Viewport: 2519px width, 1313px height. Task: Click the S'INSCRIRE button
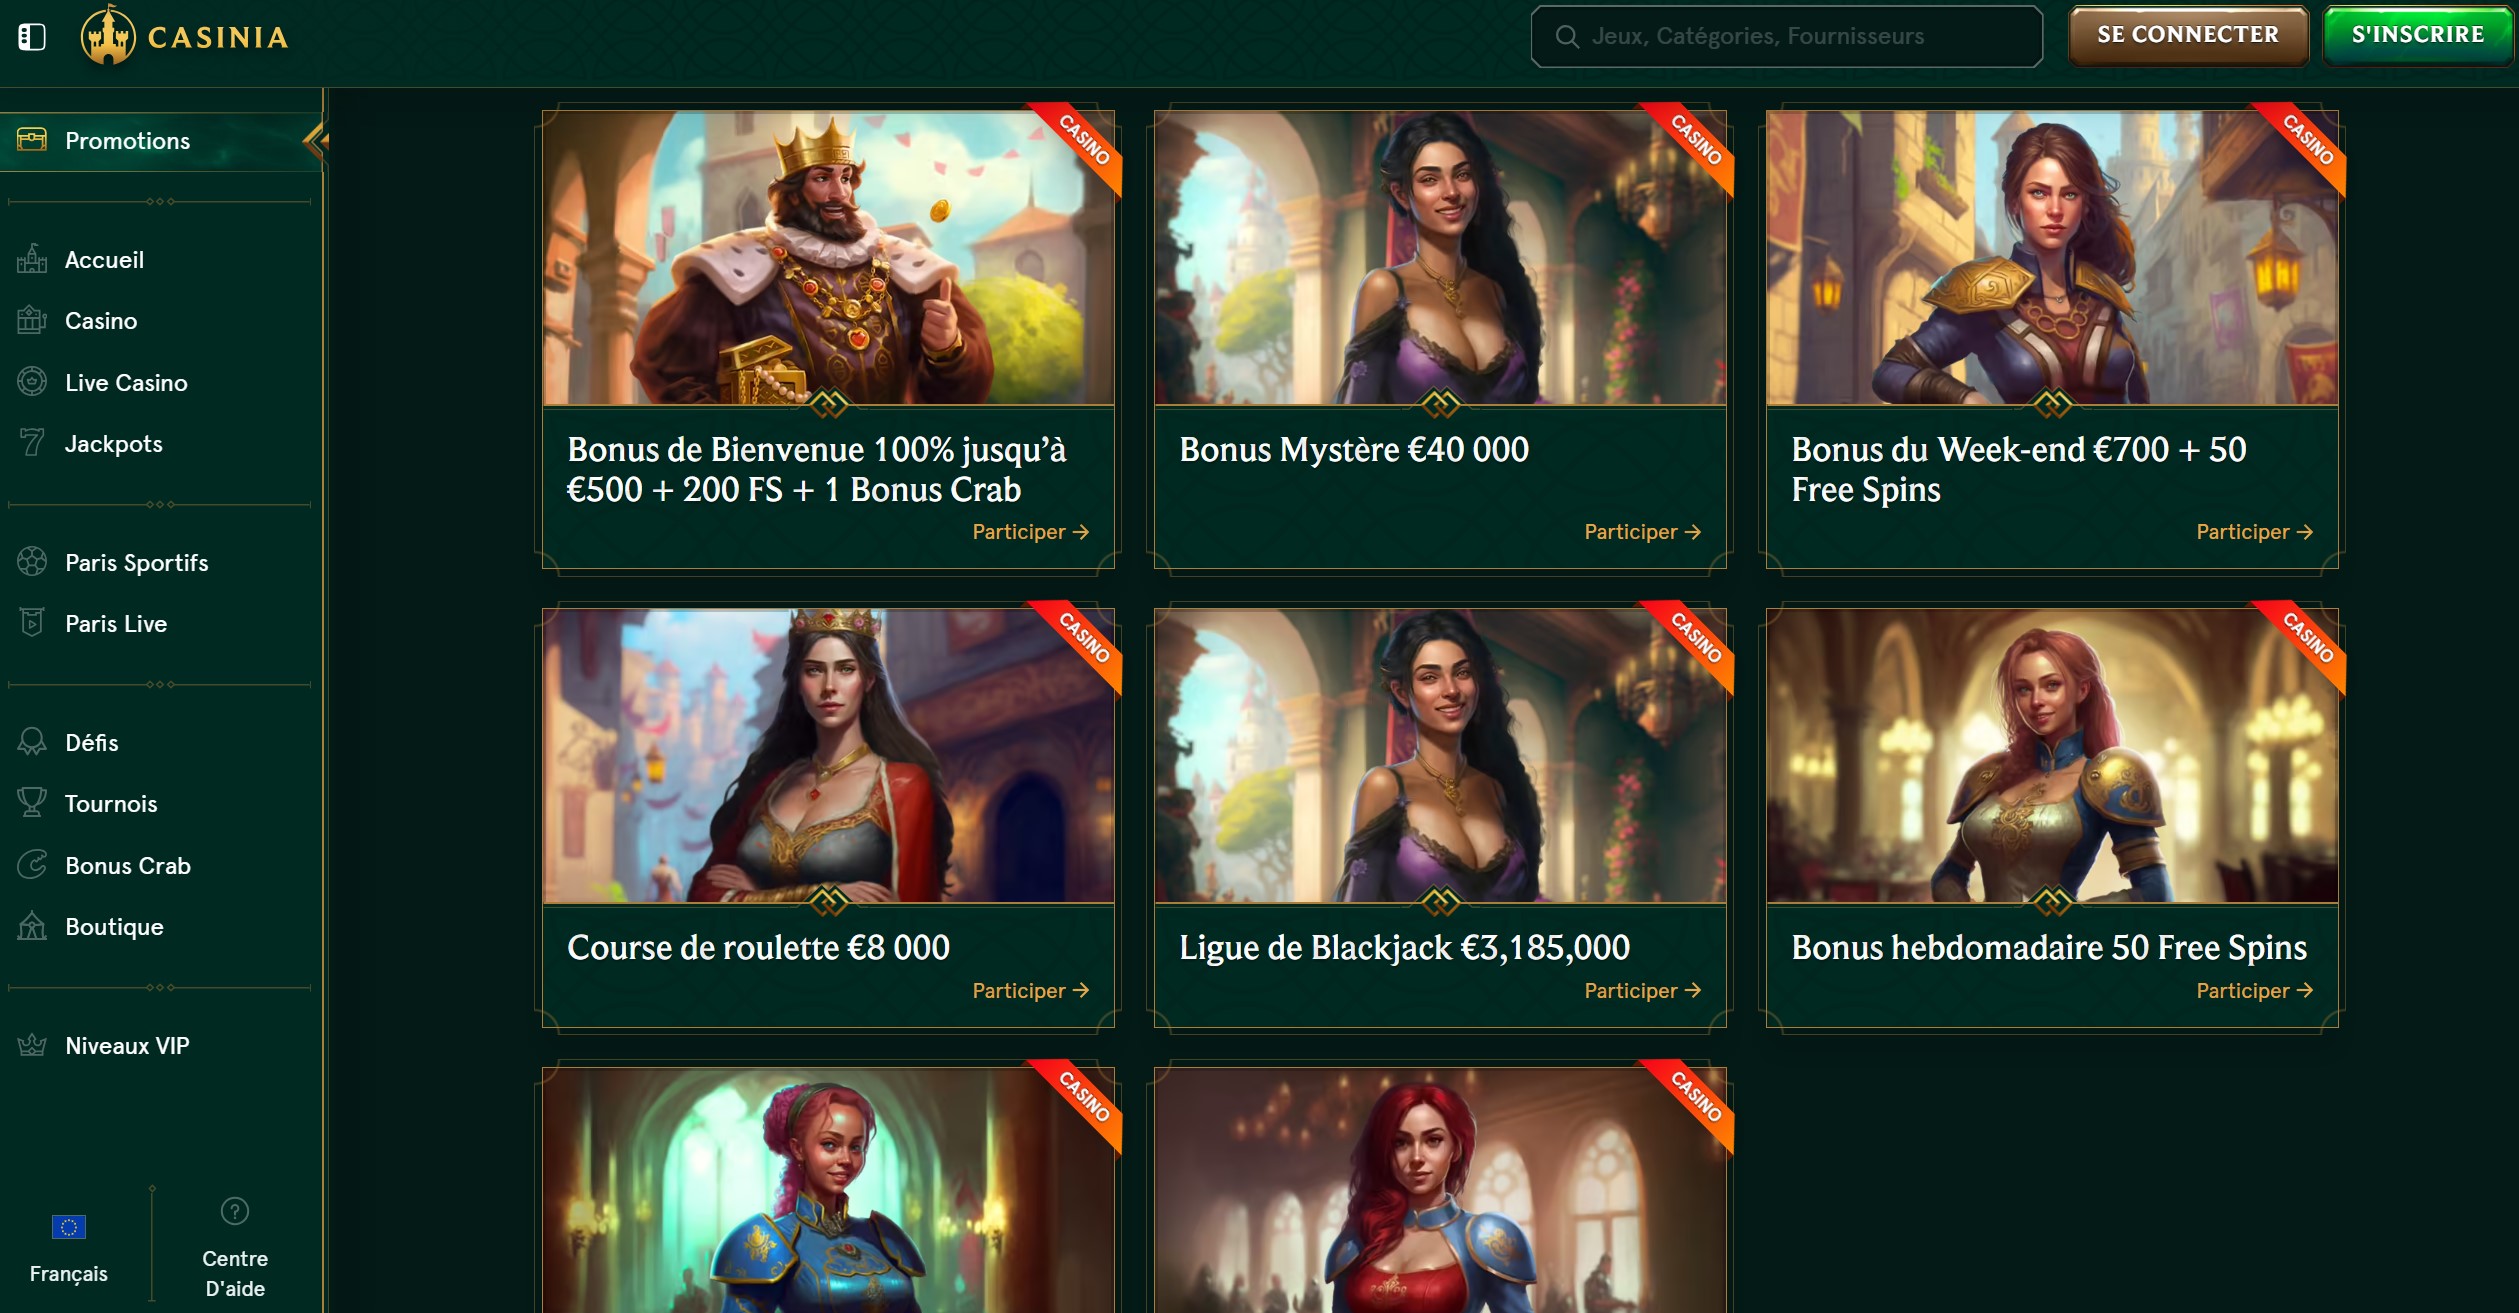point(2417,35)
